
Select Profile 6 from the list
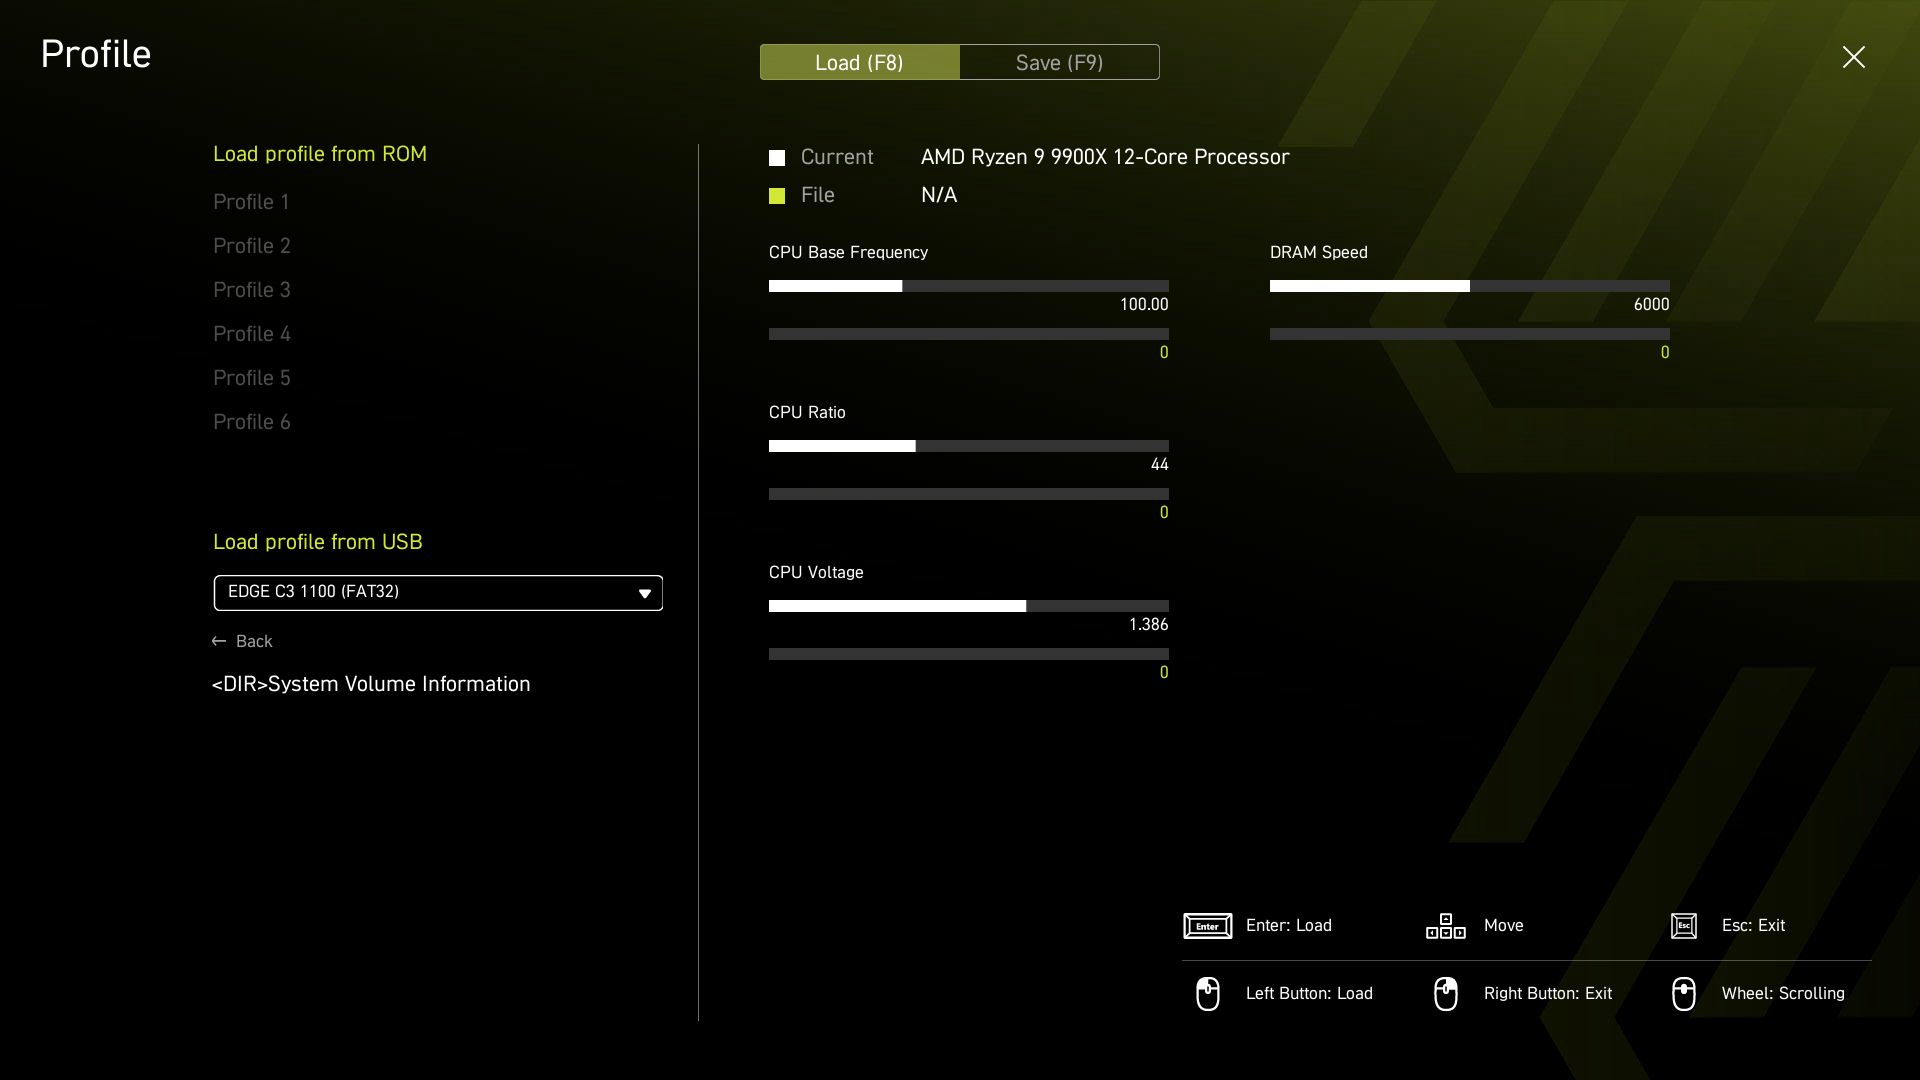tap(251, 421)
